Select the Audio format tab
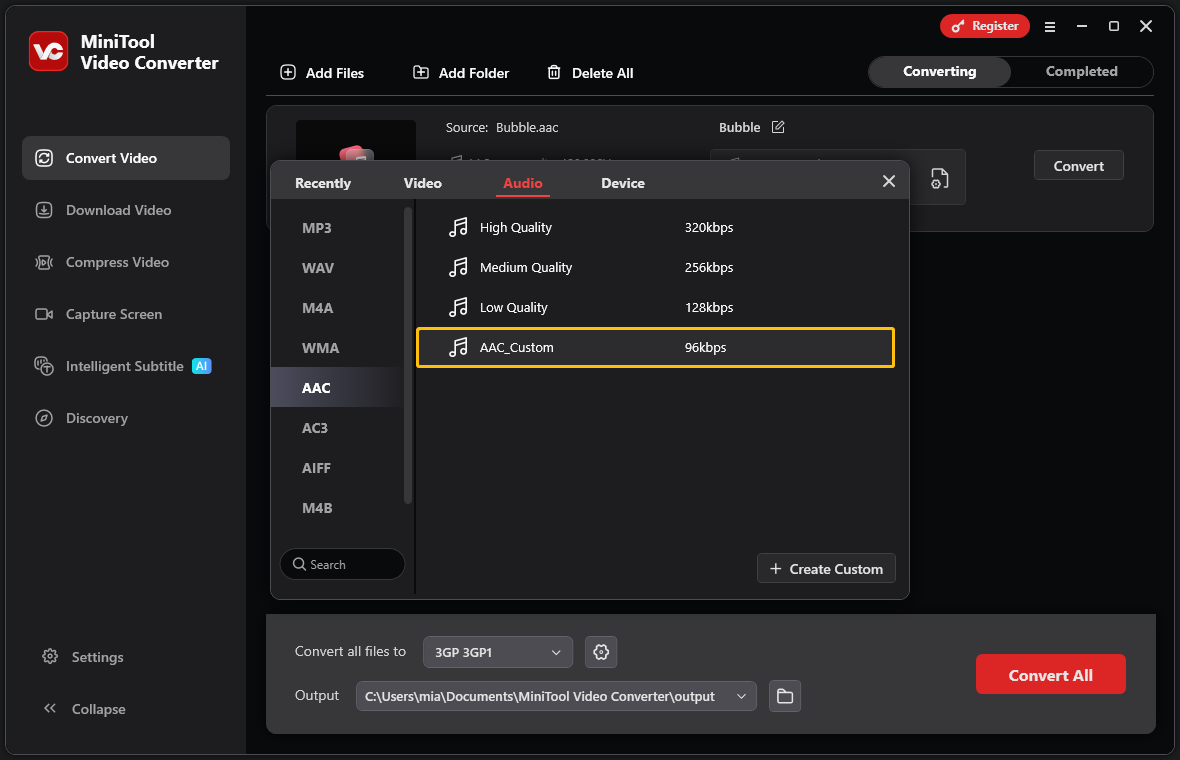The height and width of the screenshot is (760, 1180). pyautogui.click(x=522, y=183)
